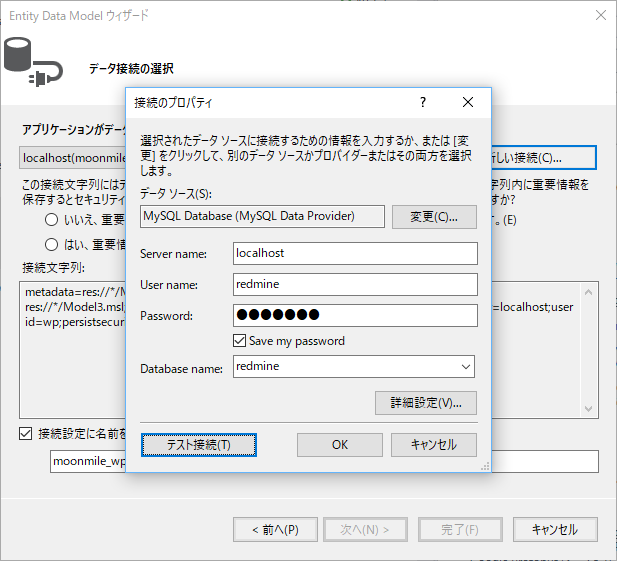Click the Password field
This screenshot has width=617, height=561.
(354, 315)
